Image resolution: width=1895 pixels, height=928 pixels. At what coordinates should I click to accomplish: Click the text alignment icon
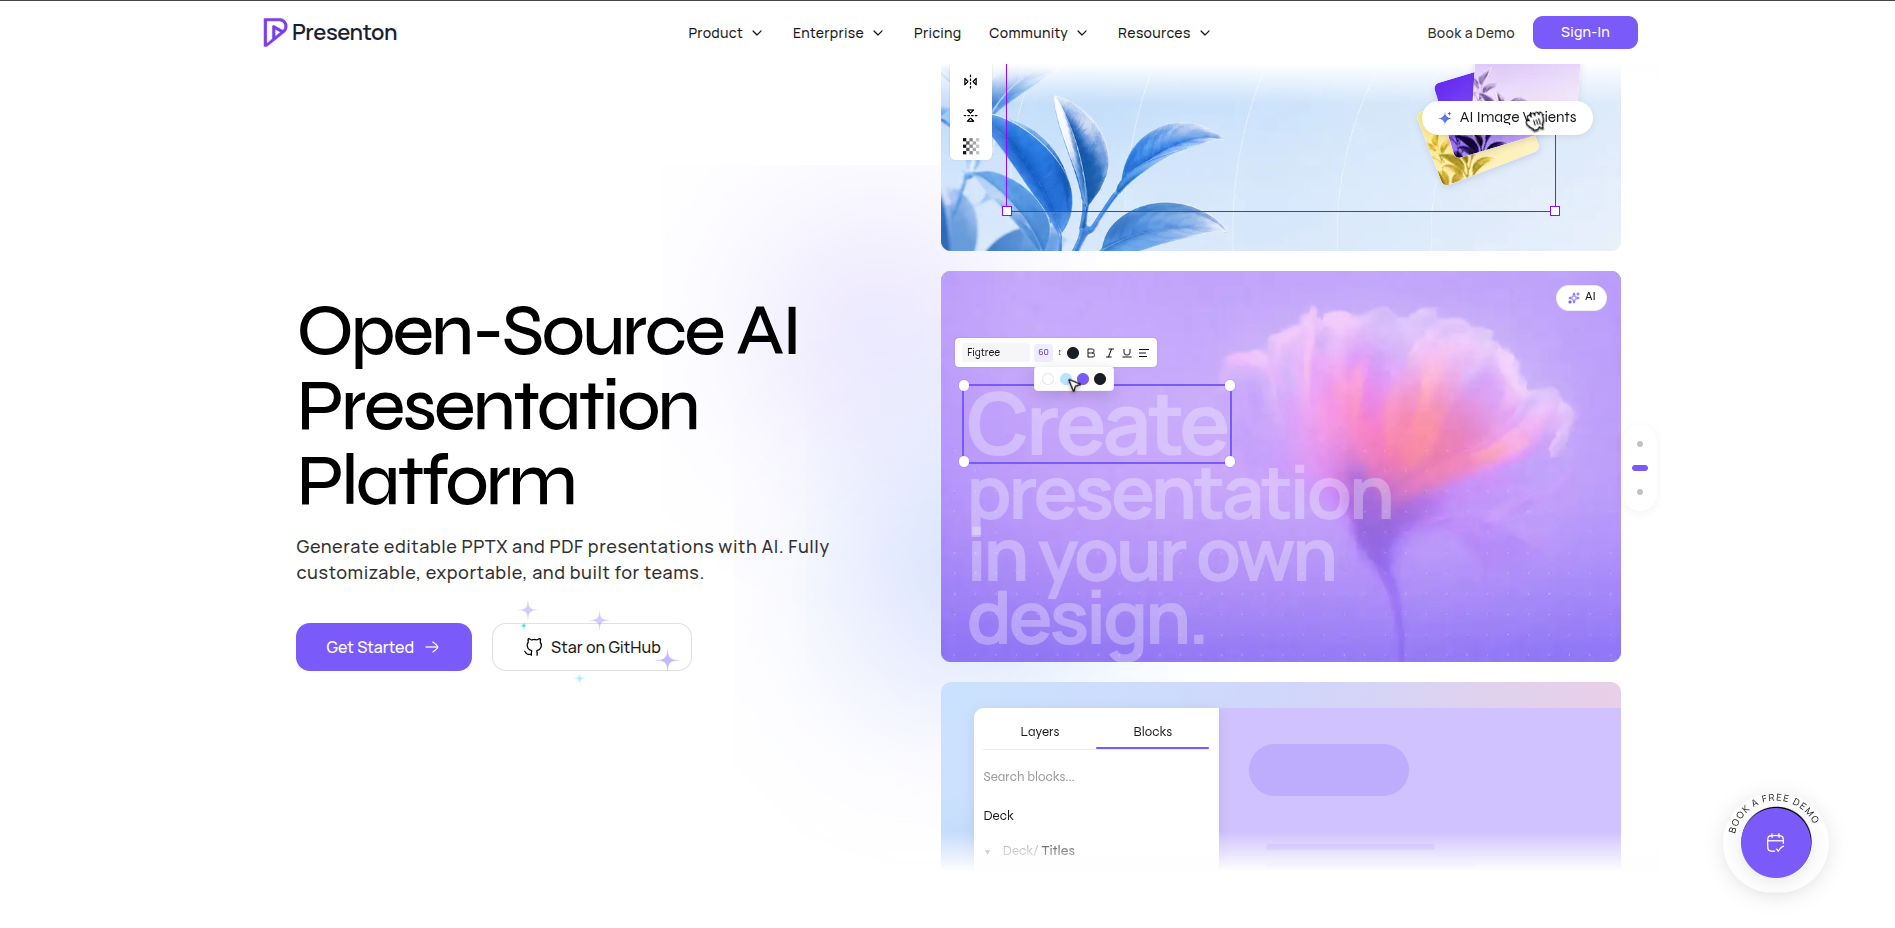click(1144, 353)
